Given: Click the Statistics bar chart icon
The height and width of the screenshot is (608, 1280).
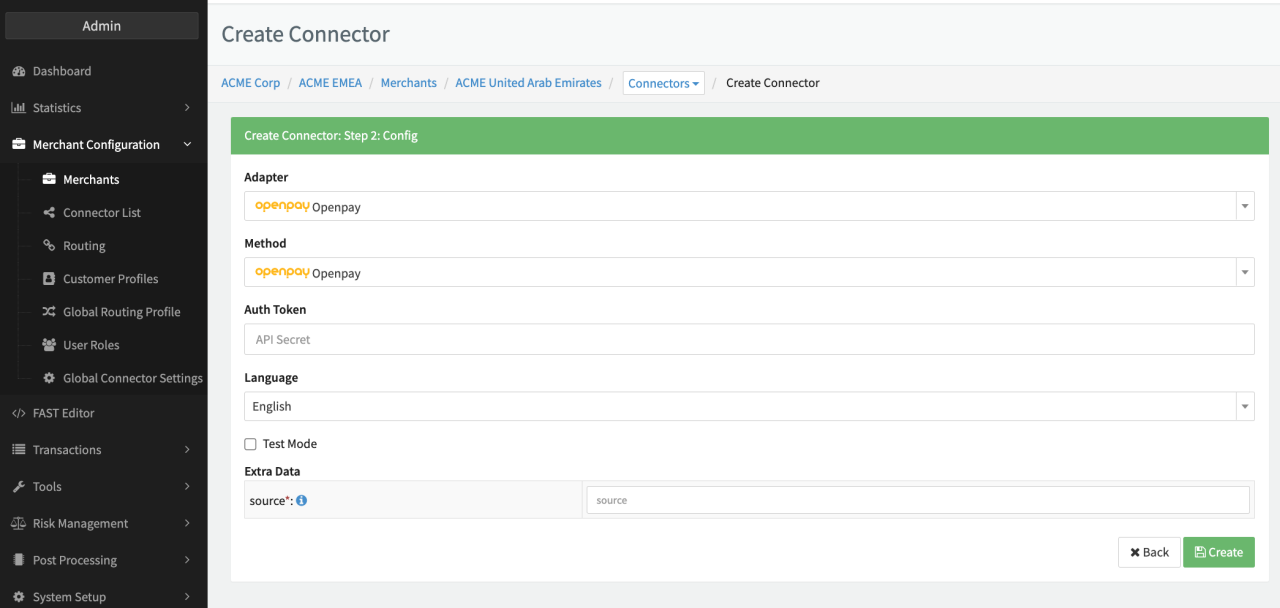Looking at the screenshot, I should pyautogui.click(x=18, y=108).
